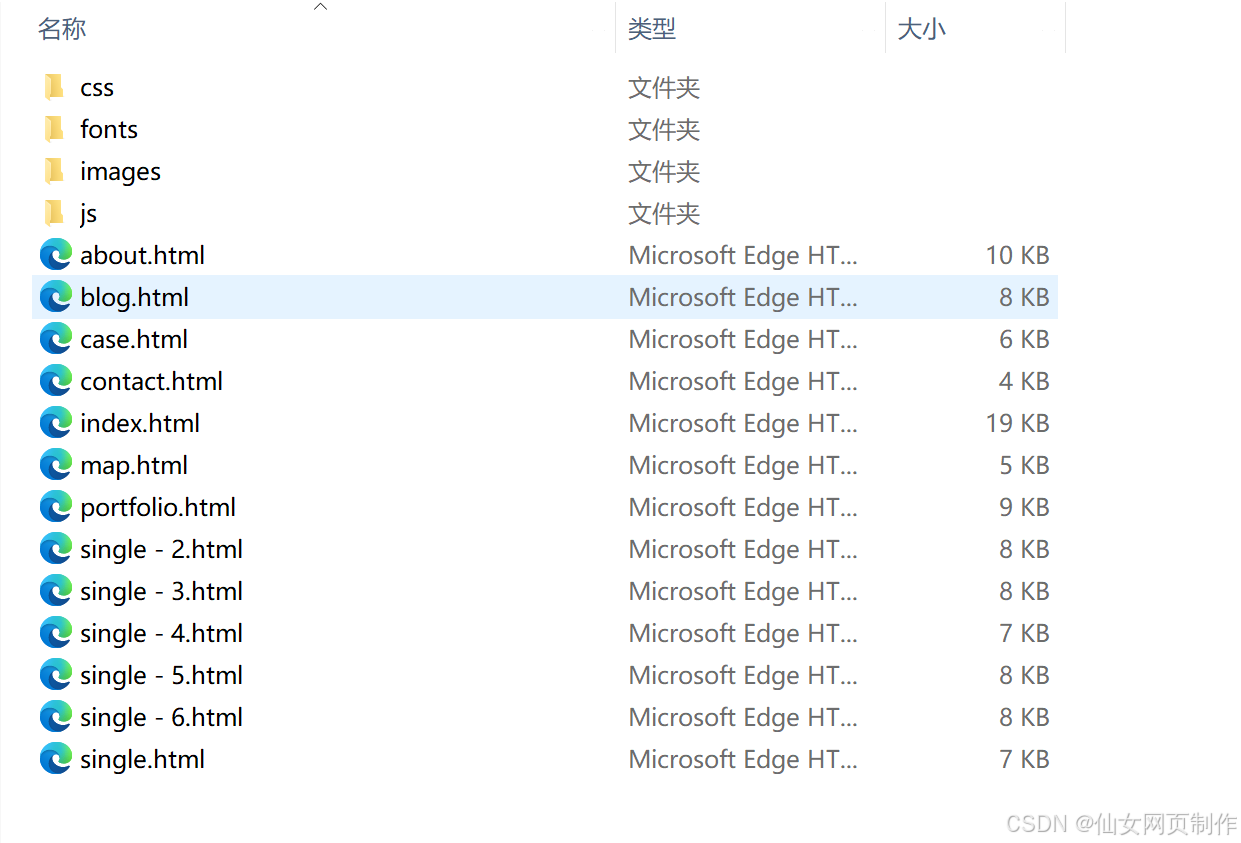Open the index.html file
Viewport: 1241px width, 843px height.
[x=139, y=422]
